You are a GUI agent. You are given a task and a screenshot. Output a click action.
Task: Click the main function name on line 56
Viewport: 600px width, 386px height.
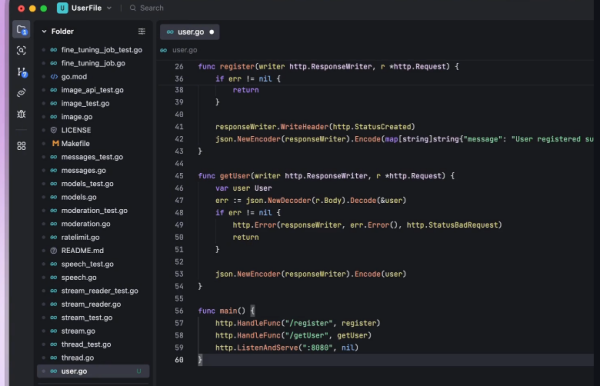click(228, 311)
